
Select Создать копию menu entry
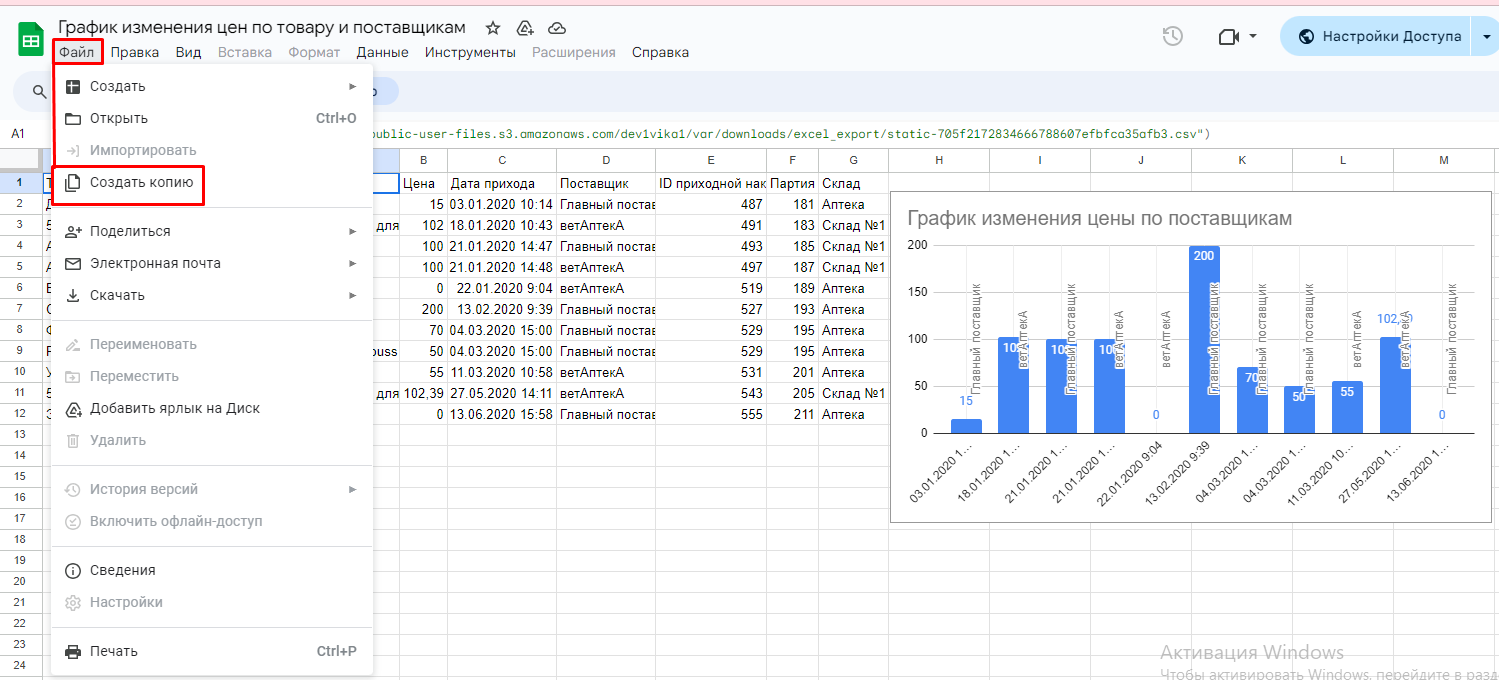click(x=141, y=182)
